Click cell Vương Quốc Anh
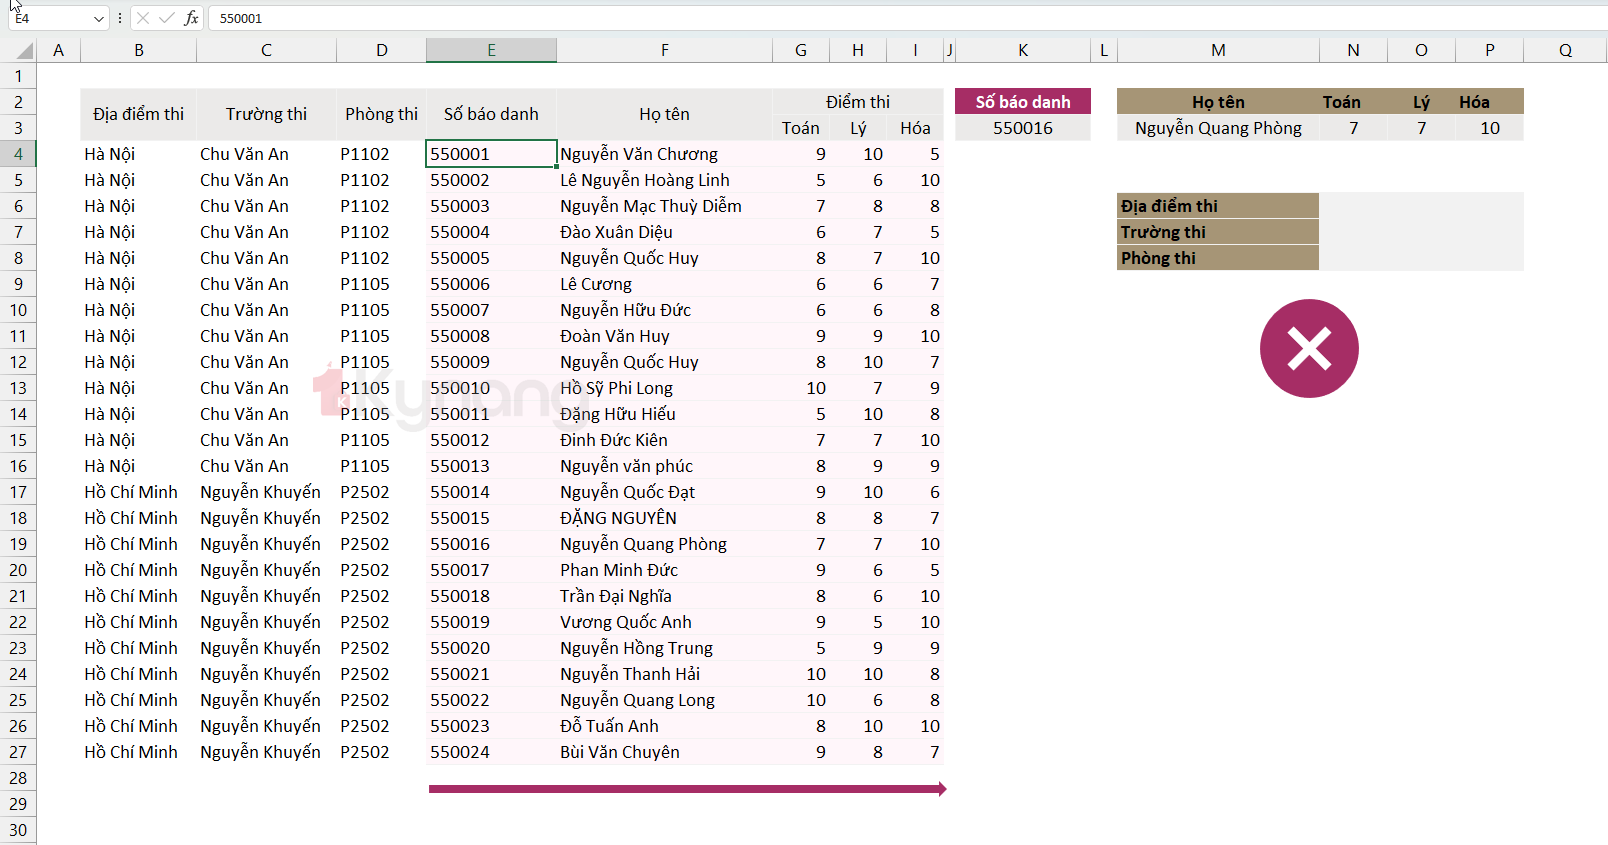Image resolution: width=1608 pixels, height=845 pixels. [x=664, y=622]
